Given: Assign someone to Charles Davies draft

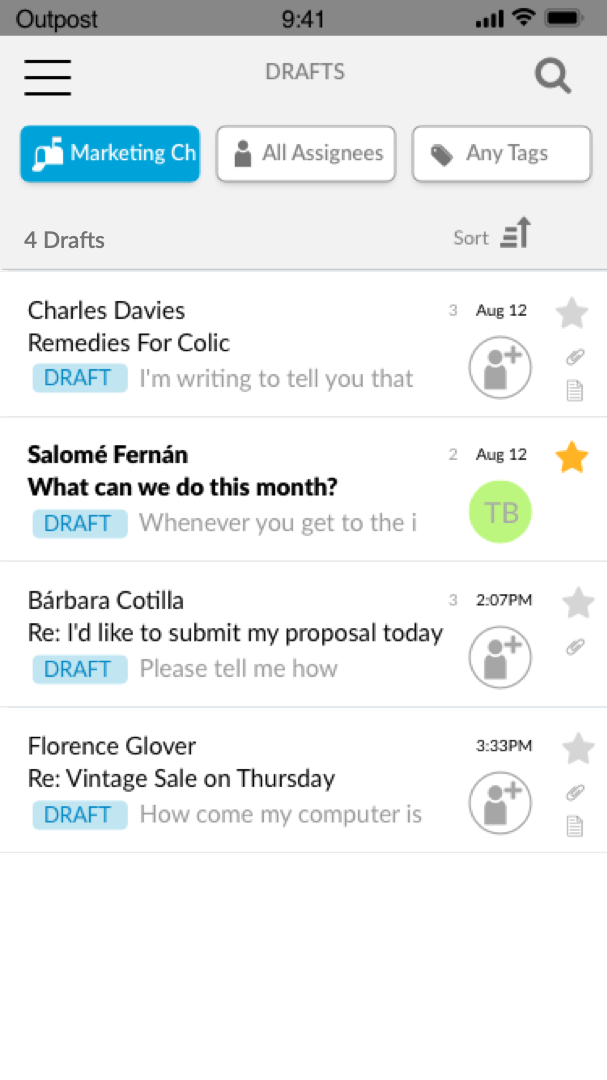Looking at the screenshot, I should point(500,367).
